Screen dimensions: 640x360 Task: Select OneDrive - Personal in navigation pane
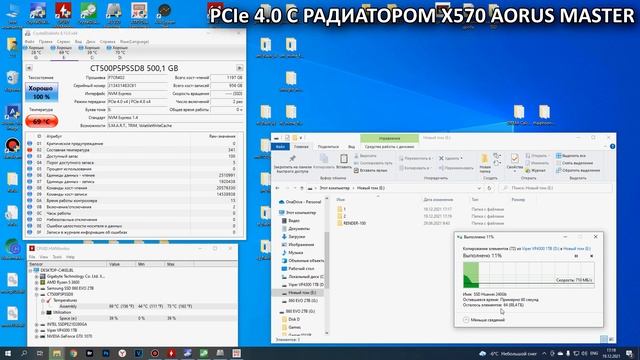pos(300,202)
